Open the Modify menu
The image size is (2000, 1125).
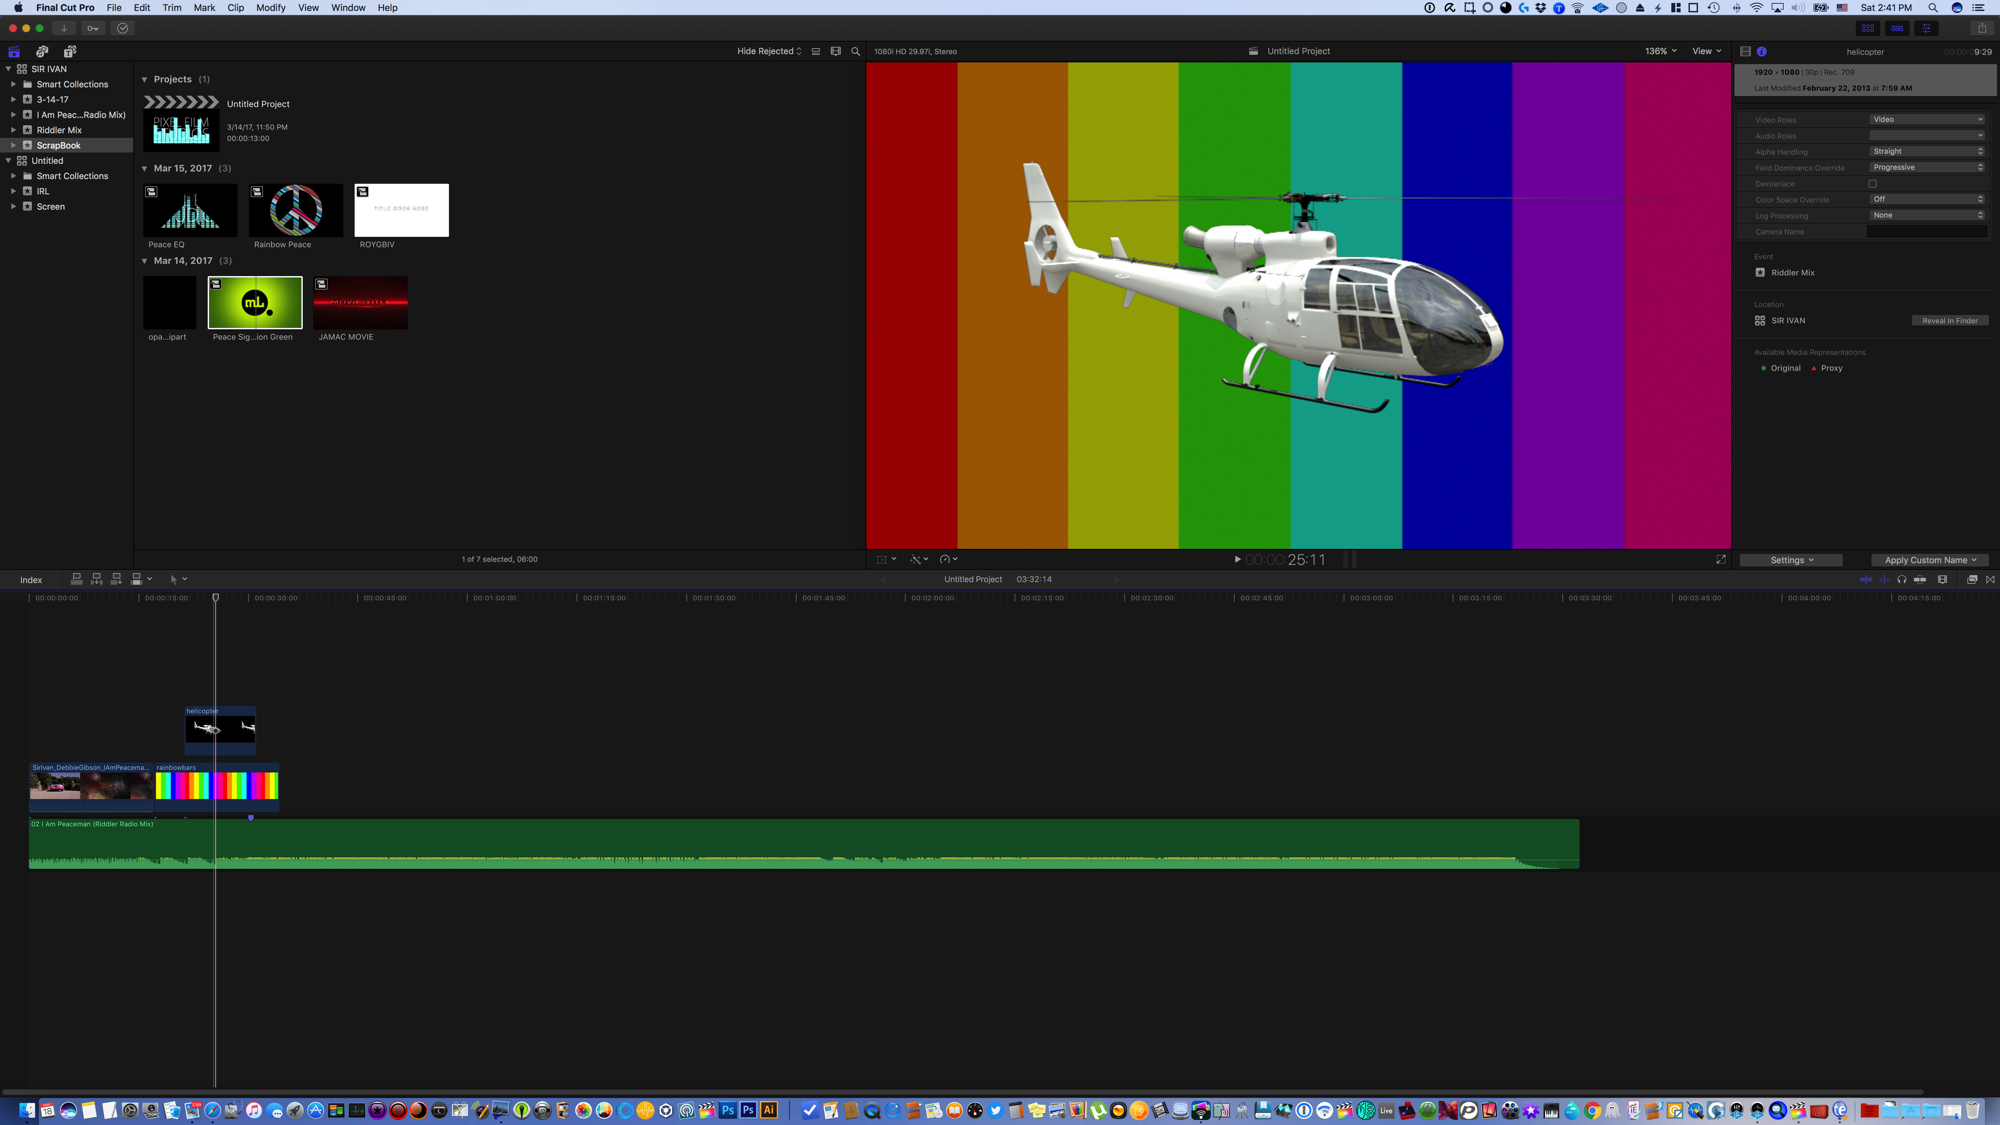pos(270,8)
